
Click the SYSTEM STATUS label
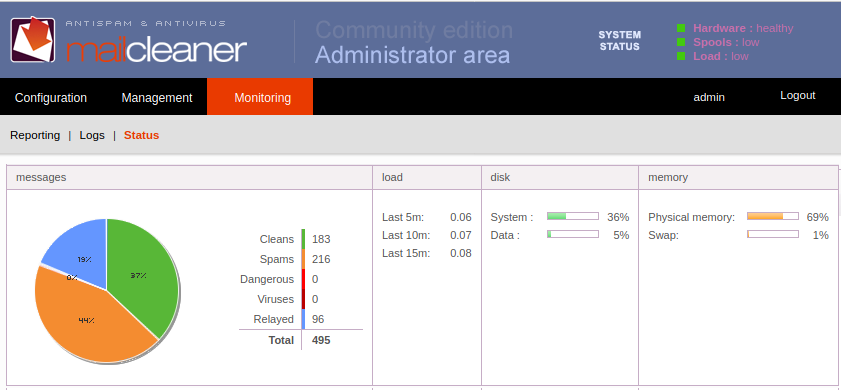pyautogui.click(x=619, y=41)
